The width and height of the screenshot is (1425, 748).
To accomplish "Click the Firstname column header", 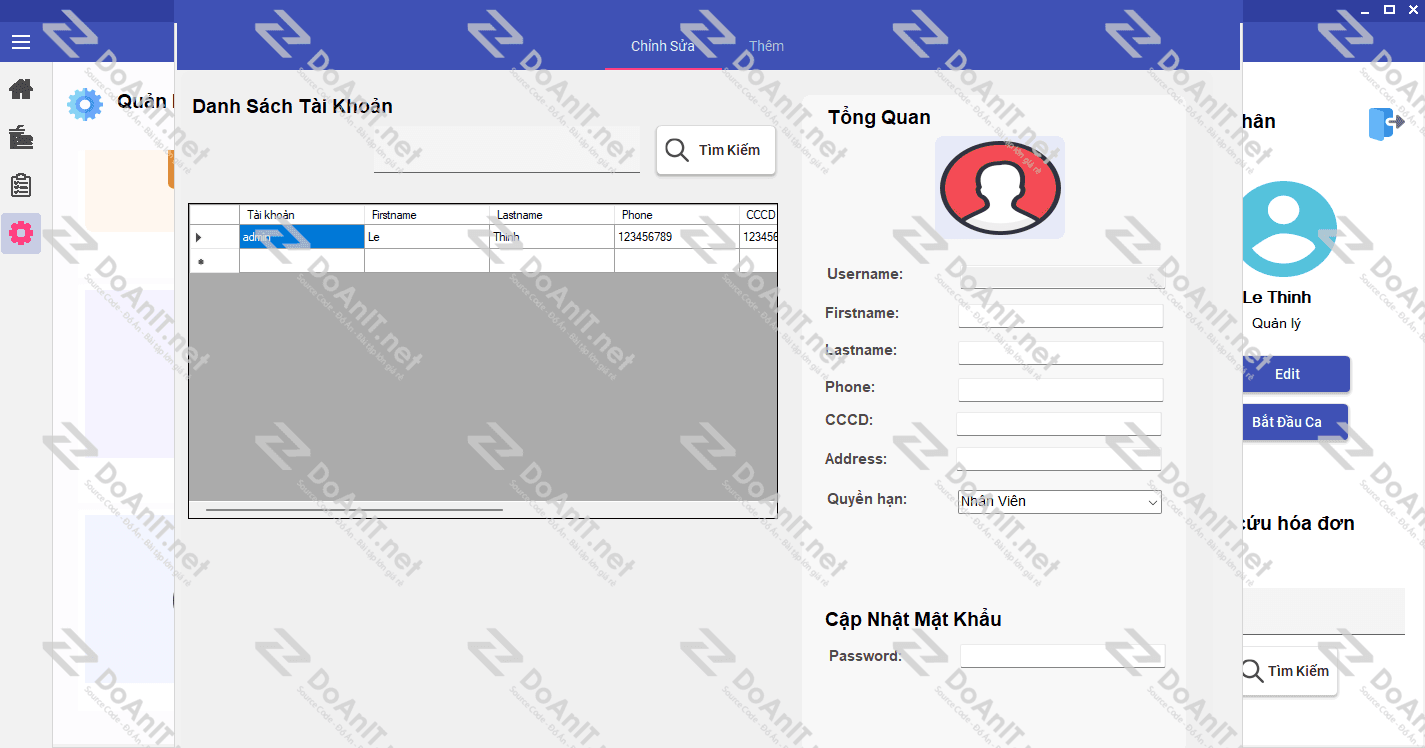I will tap(427, 215).
